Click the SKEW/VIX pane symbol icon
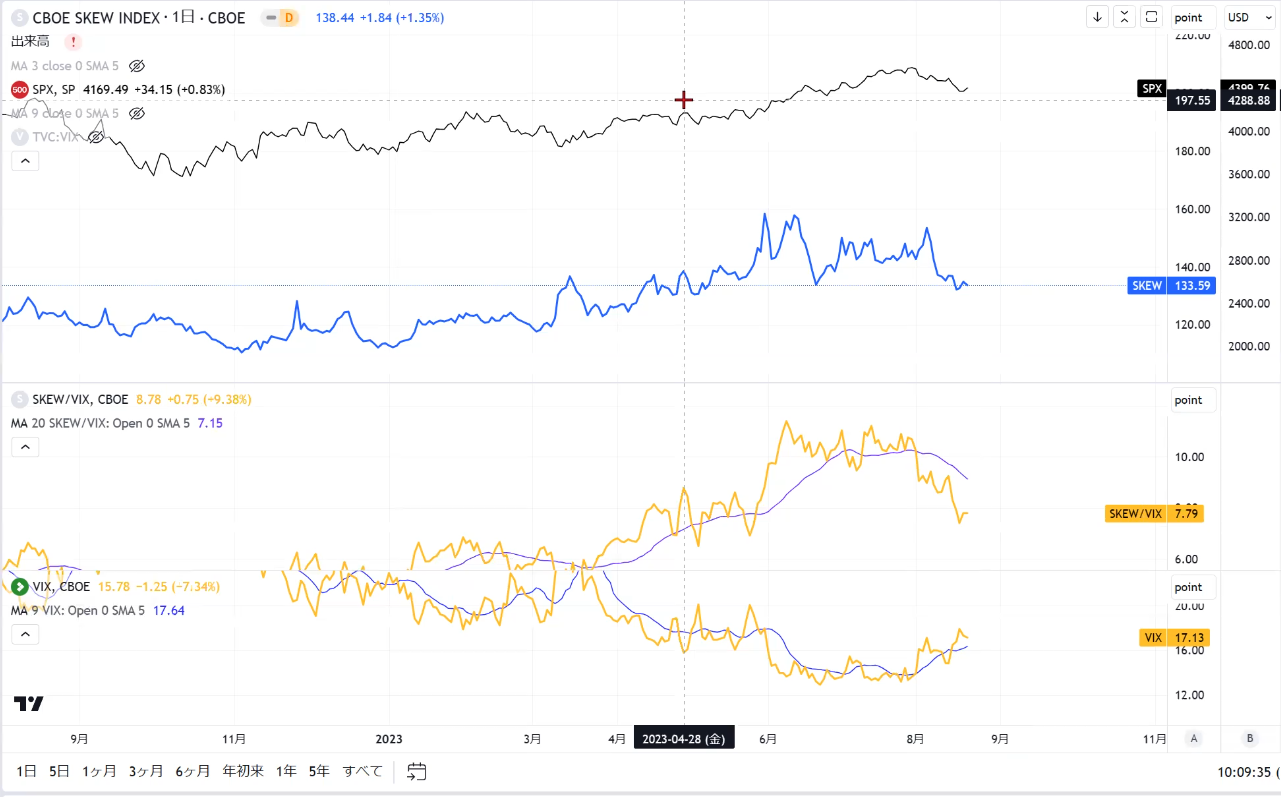Viewport: 1281px width, 797px height. [19, 399]
